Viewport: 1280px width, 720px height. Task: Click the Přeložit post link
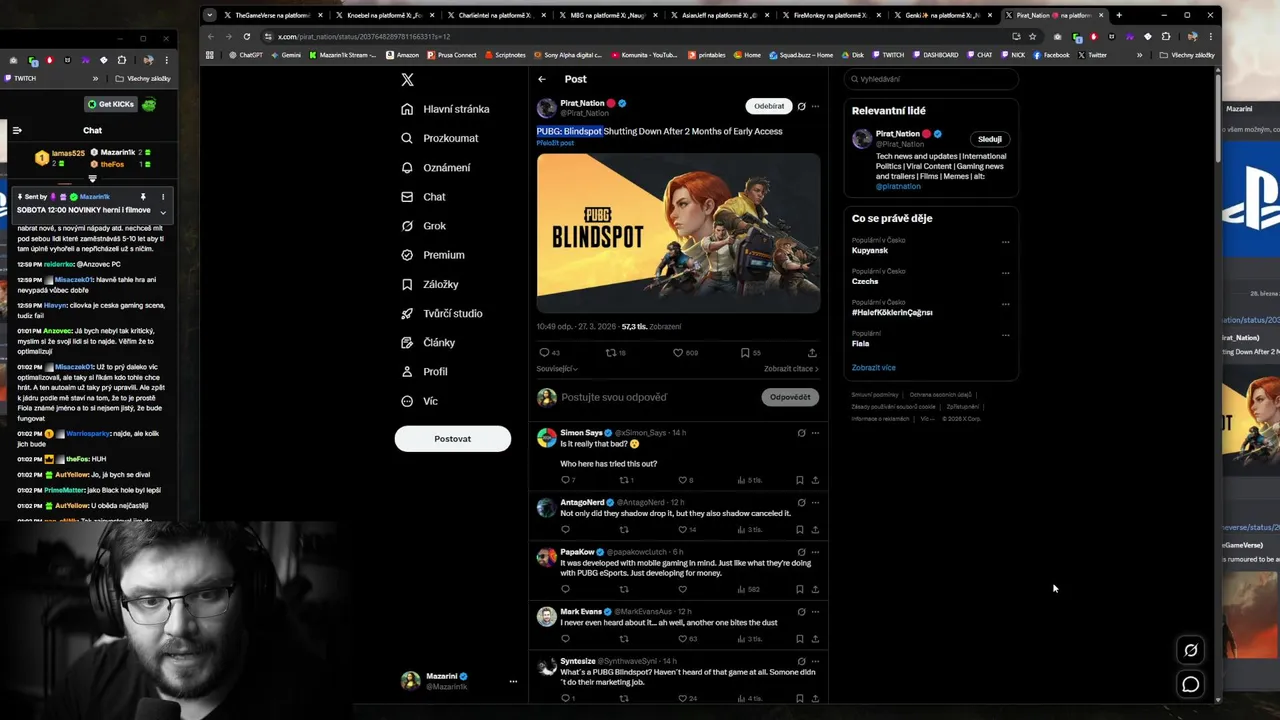click(555, 143)
